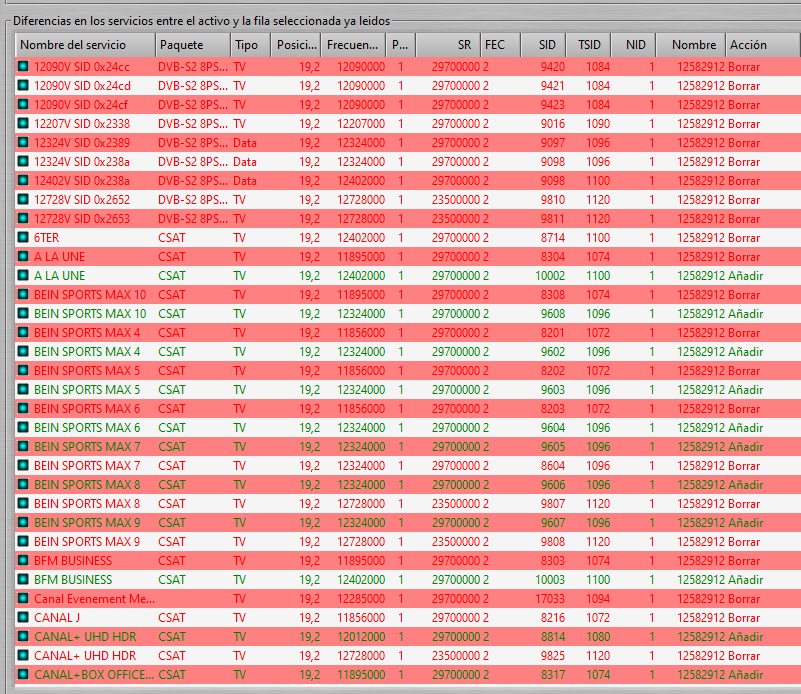The height and width of the screenshot is (694, 801).
Task: Sort by Nombre del servicio column header
Action: click(x=85, y=45)
